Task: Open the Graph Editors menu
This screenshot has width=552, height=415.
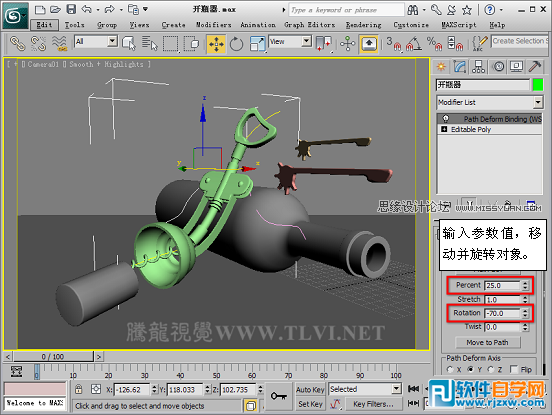Action: (310, 25)
